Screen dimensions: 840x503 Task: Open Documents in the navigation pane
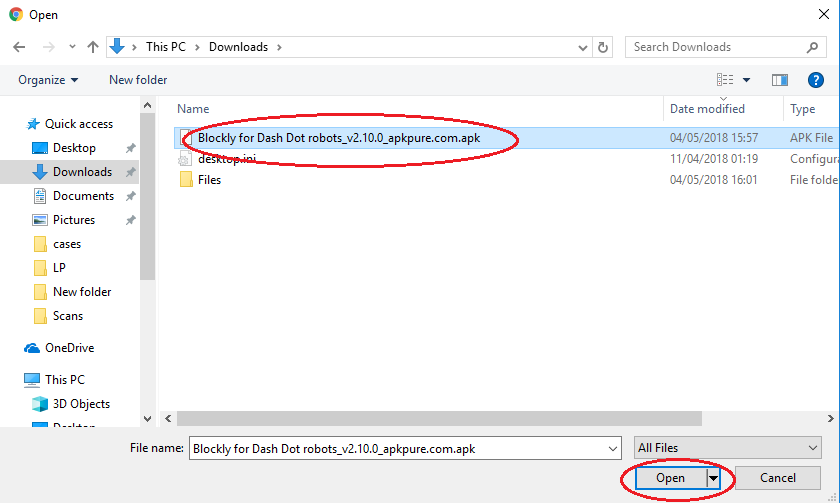83,196
